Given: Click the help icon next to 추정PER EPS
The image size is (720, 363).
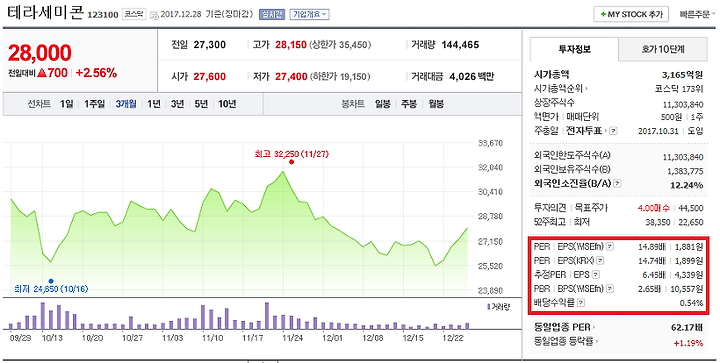Looking at the screenshot, I should [596, 275].
